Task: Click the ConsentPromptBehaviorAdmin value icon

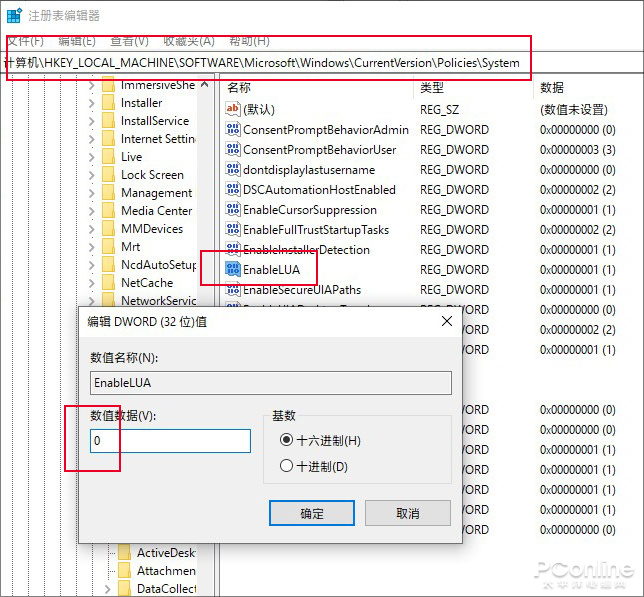Action: click(x=233, y=130)
